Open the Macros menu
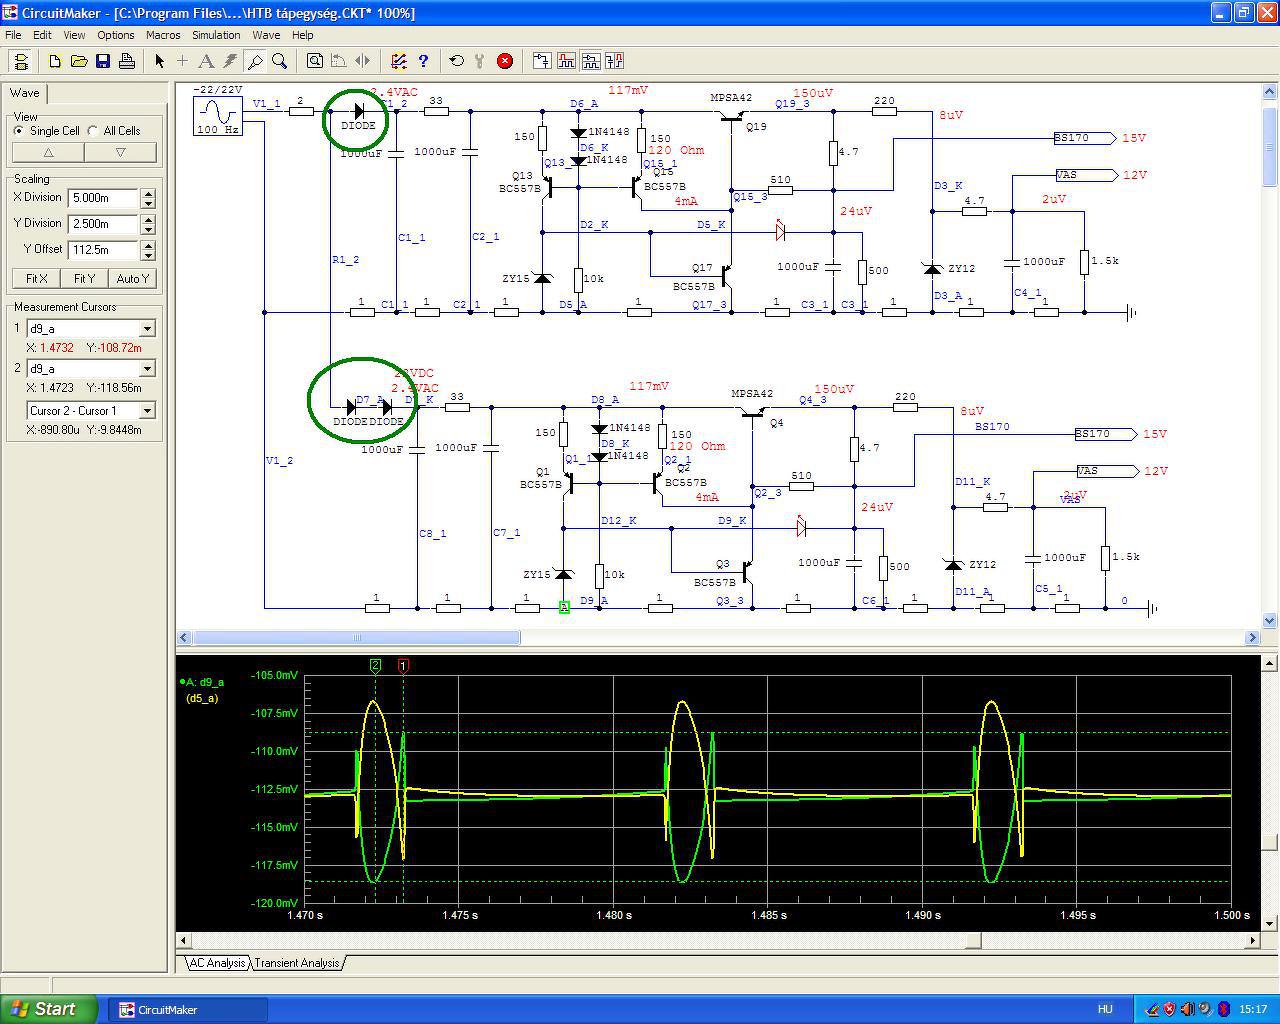 coord(163,35)
